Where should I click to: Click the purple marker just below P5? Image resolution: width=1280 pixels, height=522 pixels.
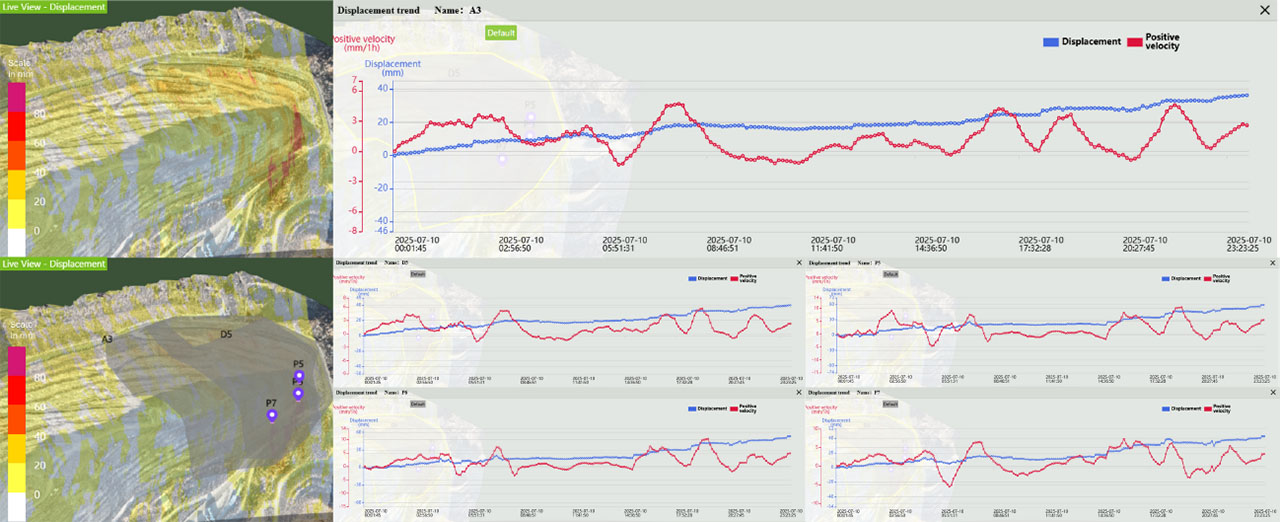pos(297,393)
